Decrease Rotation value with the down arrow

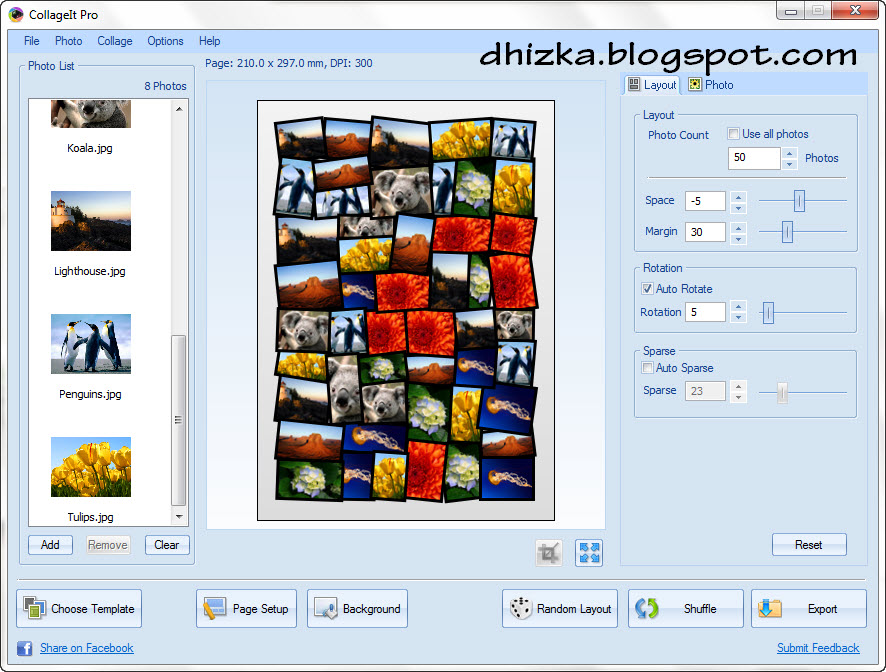[x=738, y=318]
